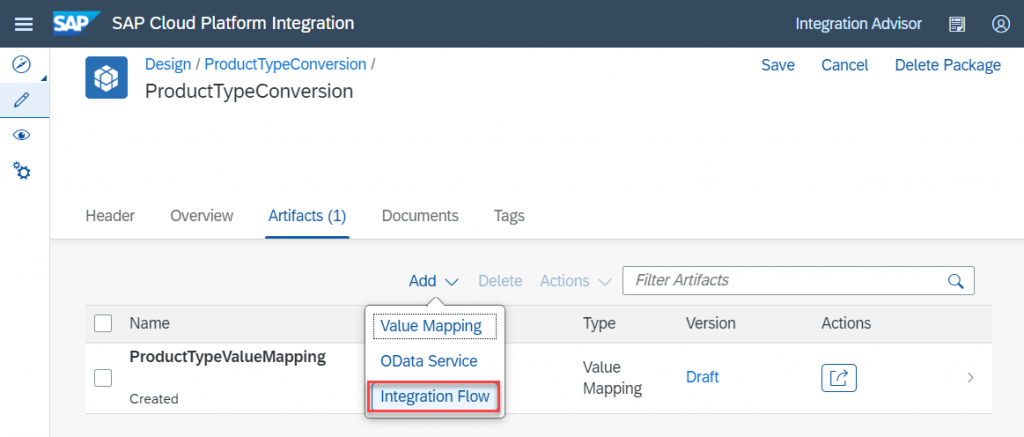This screenshot has height=437, width=1024.
Task: Switch to the Overview tab
Action: 201,216
